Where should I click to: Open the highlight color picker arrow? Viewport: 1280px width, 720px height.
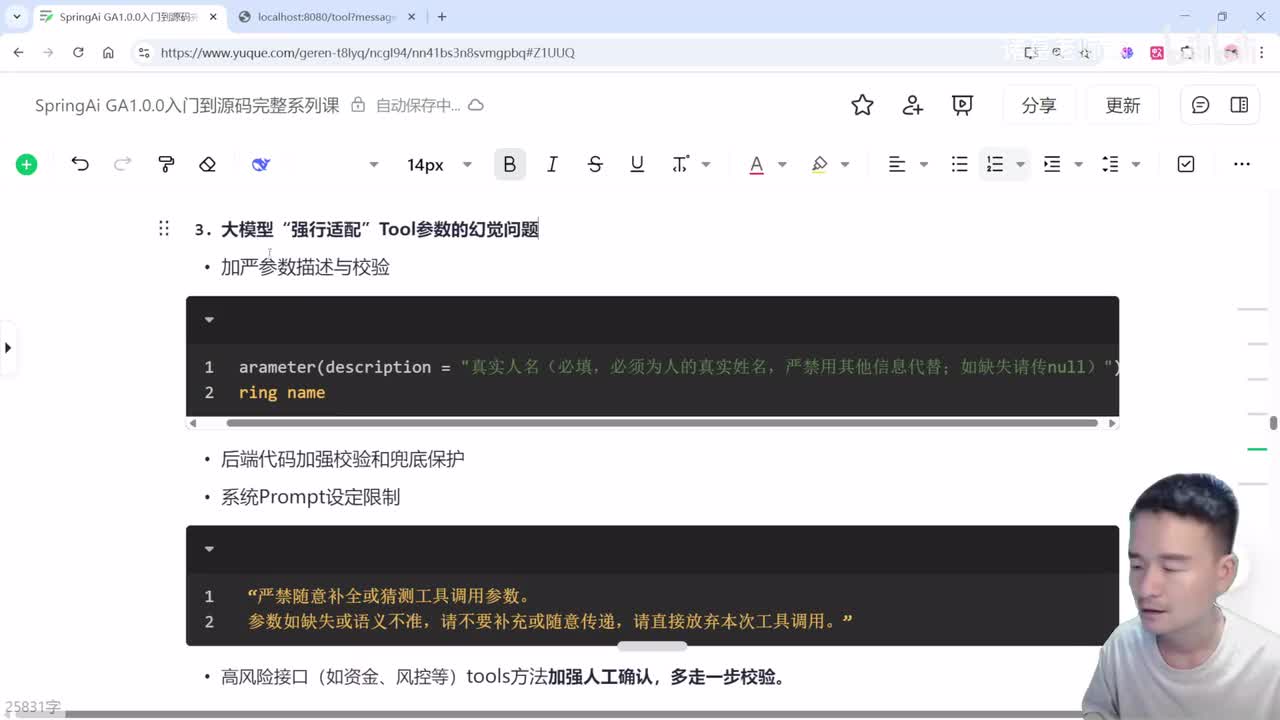845,165
